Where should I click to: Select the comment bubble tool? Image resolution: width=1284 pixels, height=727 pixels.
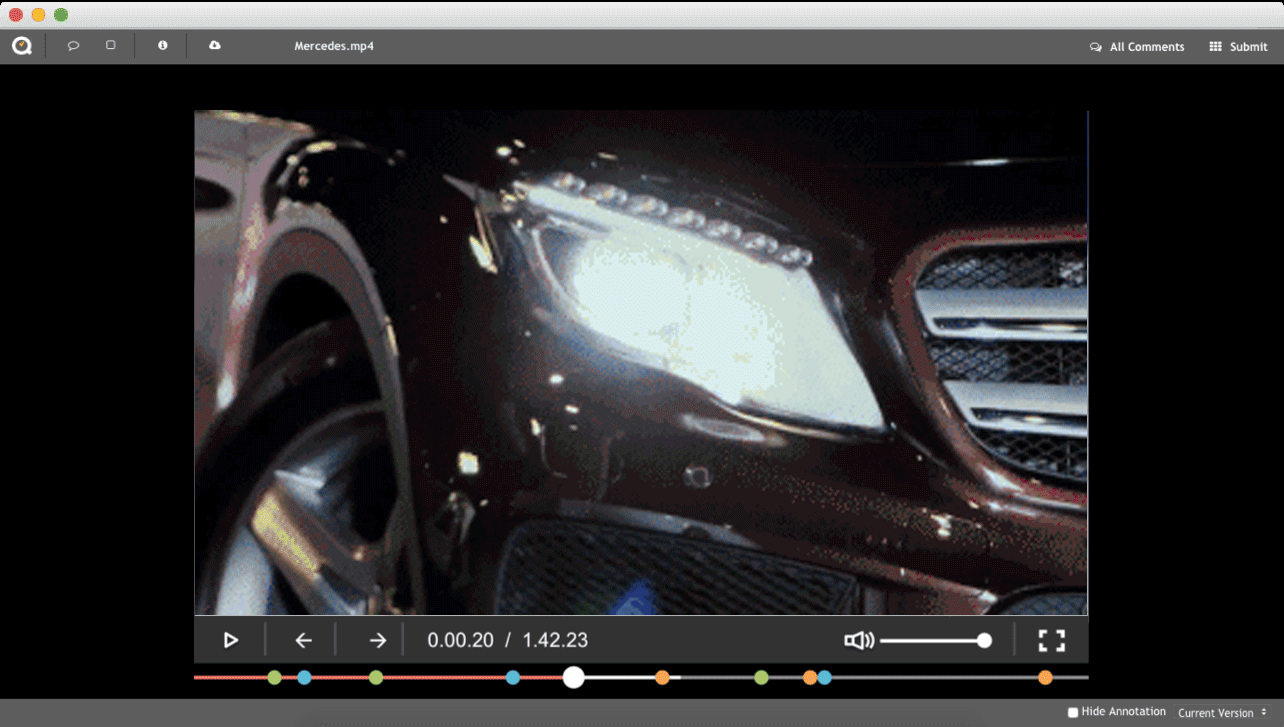[73, 46]
